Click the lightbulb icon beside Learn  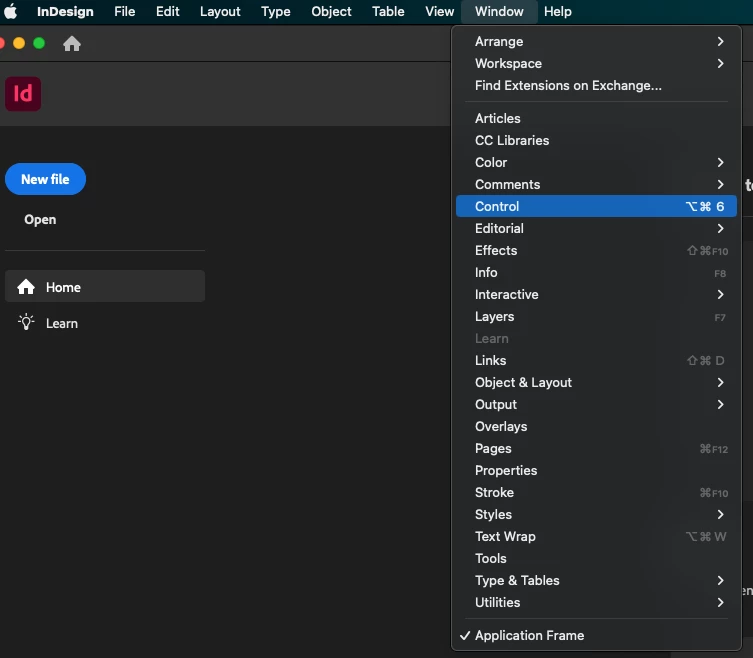coord(26,322)
